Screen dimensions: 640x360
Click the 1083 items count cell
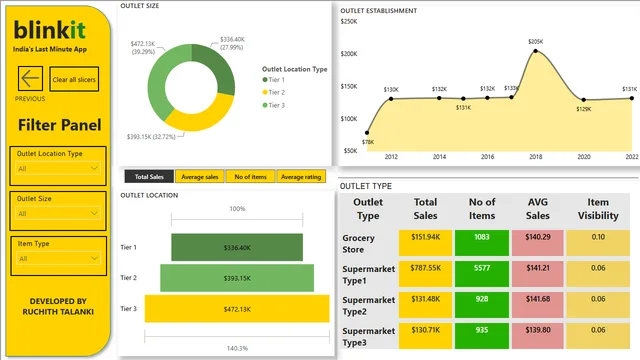coord(482,243)
